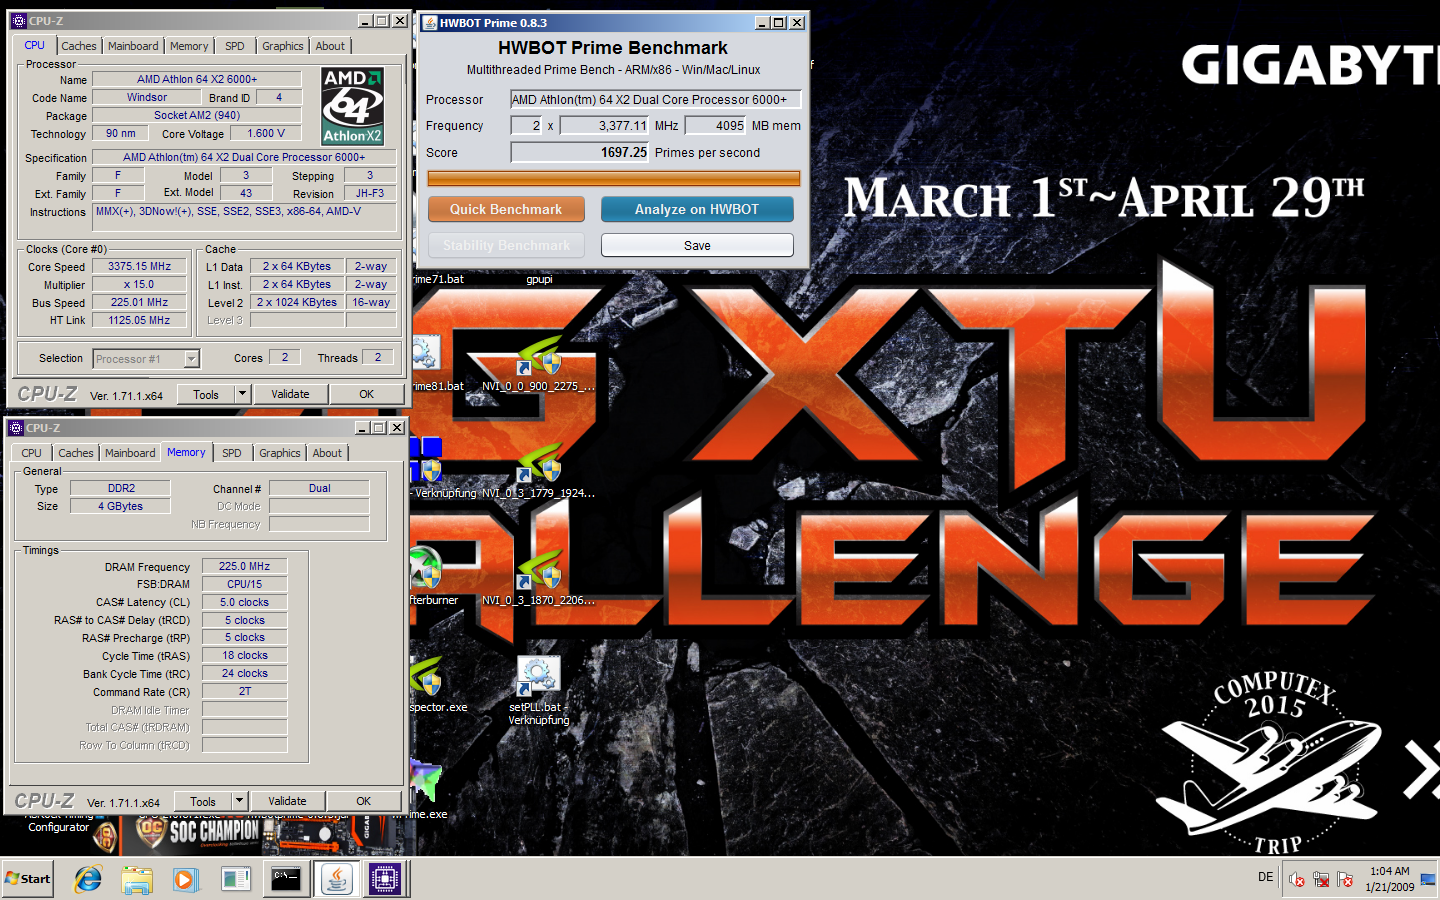Screen dimensions: 1440x900
Task: Open the NVI_0_3_1870_2206 desktop shortcut icon
Action: click(x=539, y=570)
